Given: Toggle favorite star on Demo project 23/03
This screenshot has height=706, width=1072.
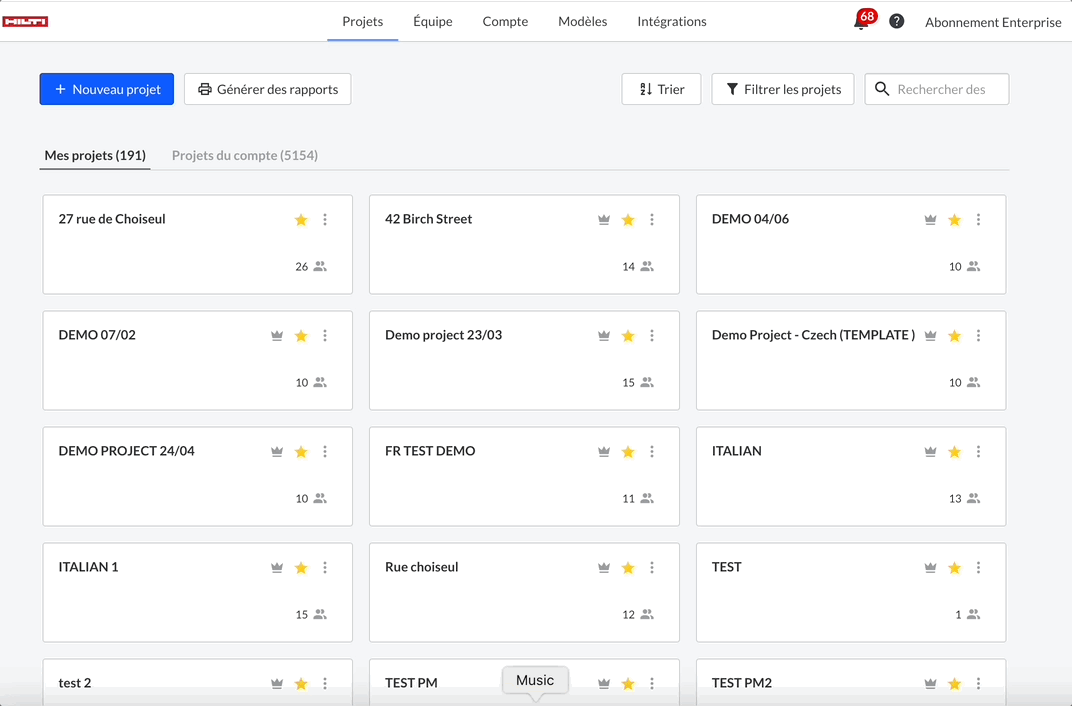Looking at the screenshot, I should coord(628,336).
